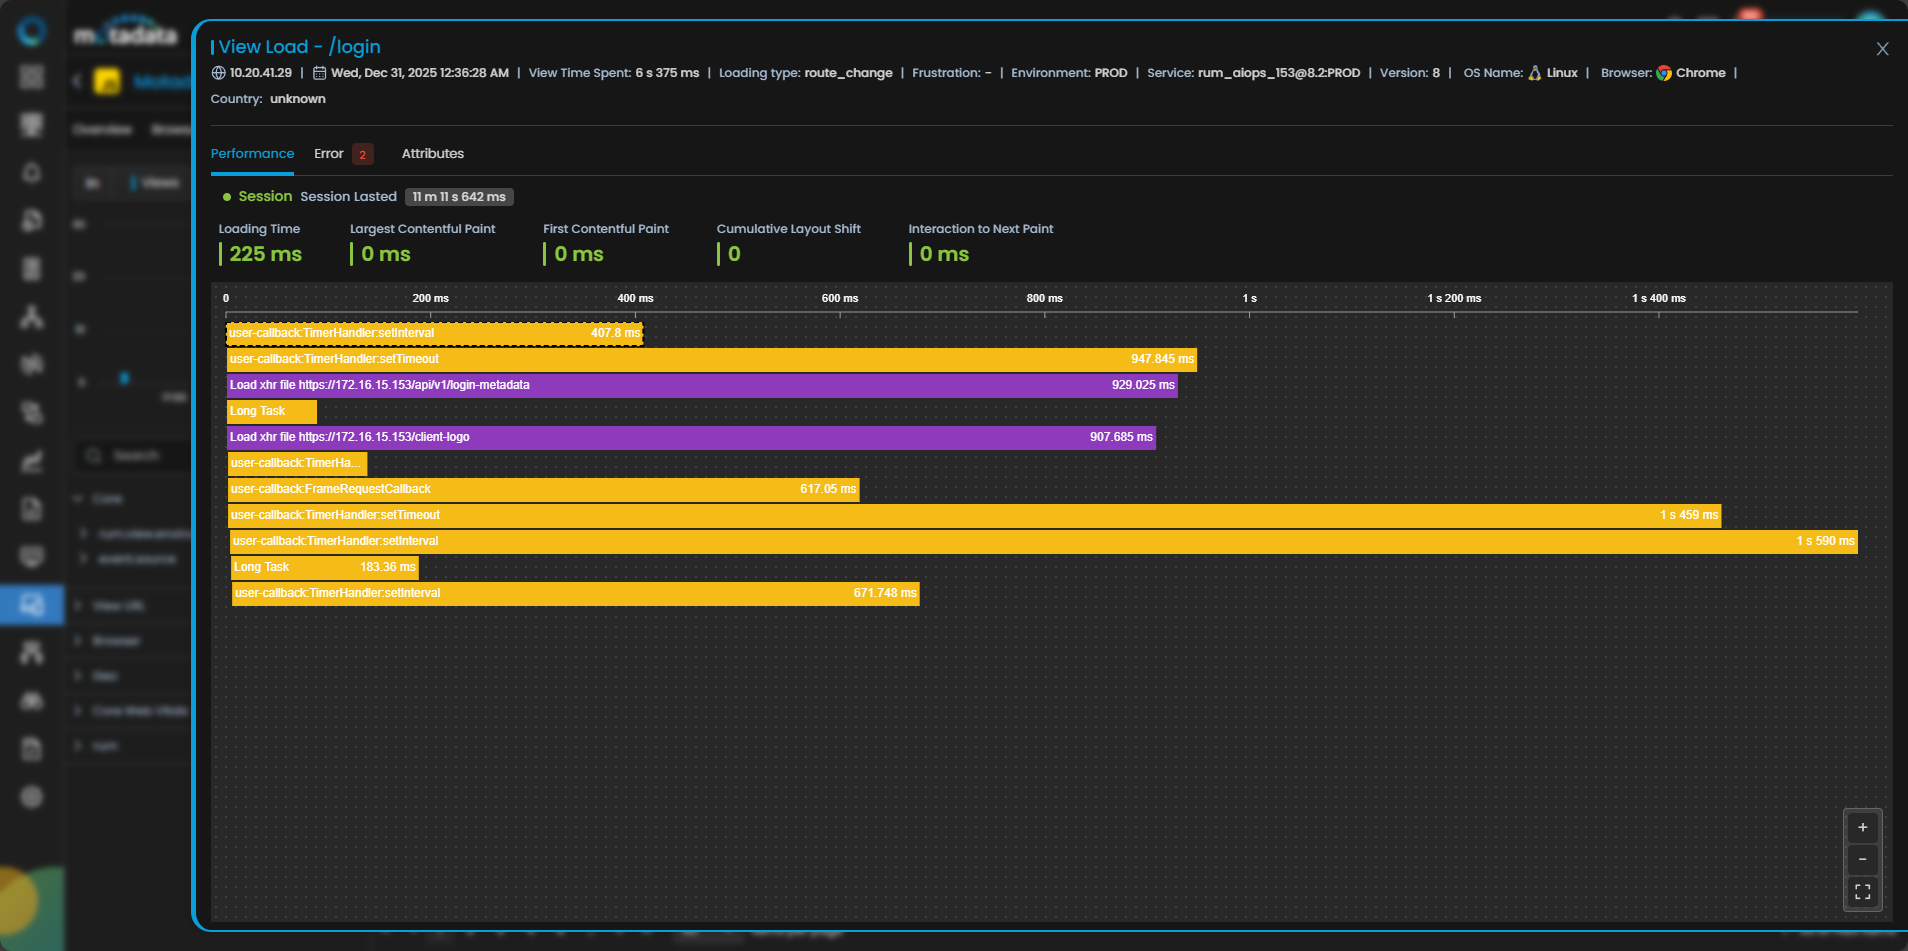1908x951 pixels.
Task: Click the plus zoom-in button on the waterfall
Action: [1862, 827]
